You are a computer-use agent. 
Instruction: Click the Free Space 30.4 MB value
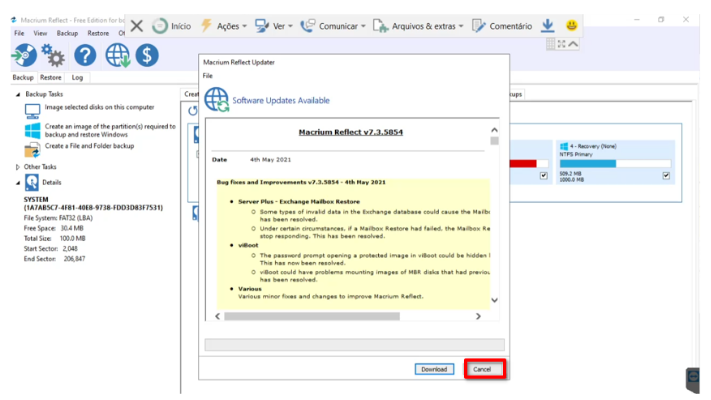click(72, 228)
